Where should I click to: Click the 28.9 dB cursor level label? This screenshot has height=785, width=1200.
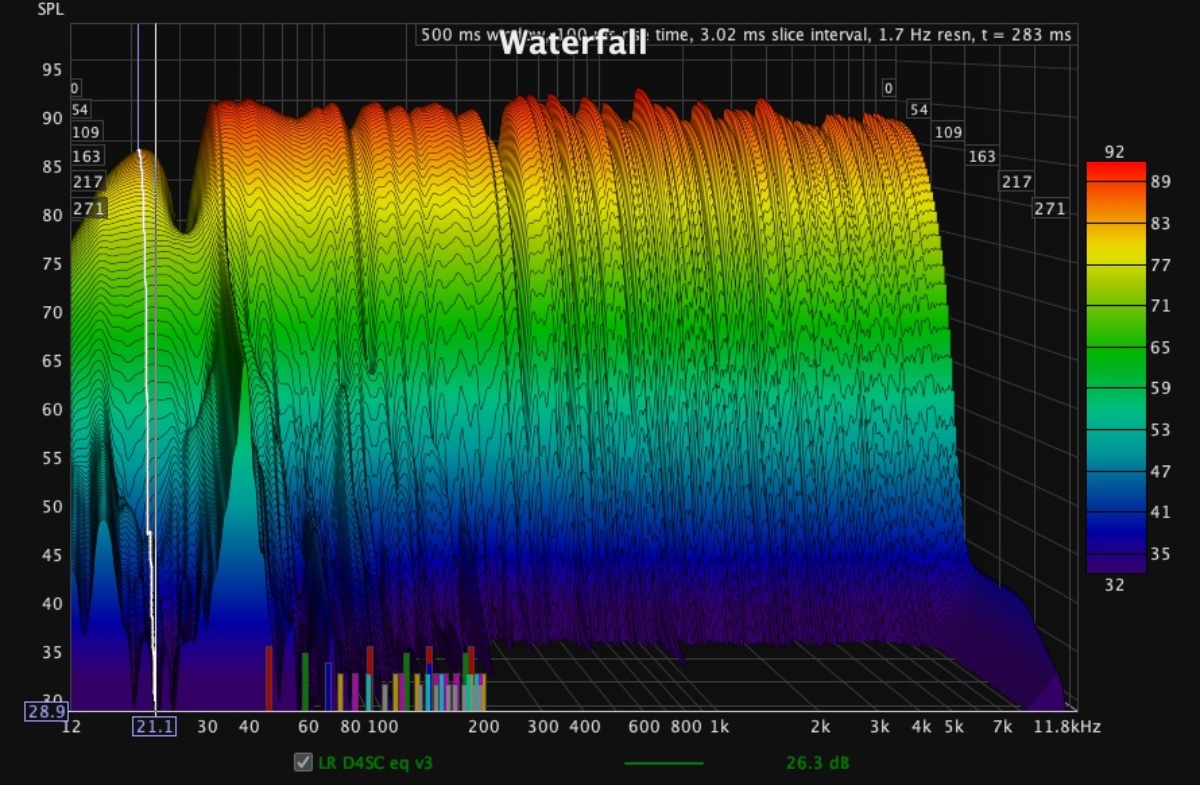coord(47,710)
